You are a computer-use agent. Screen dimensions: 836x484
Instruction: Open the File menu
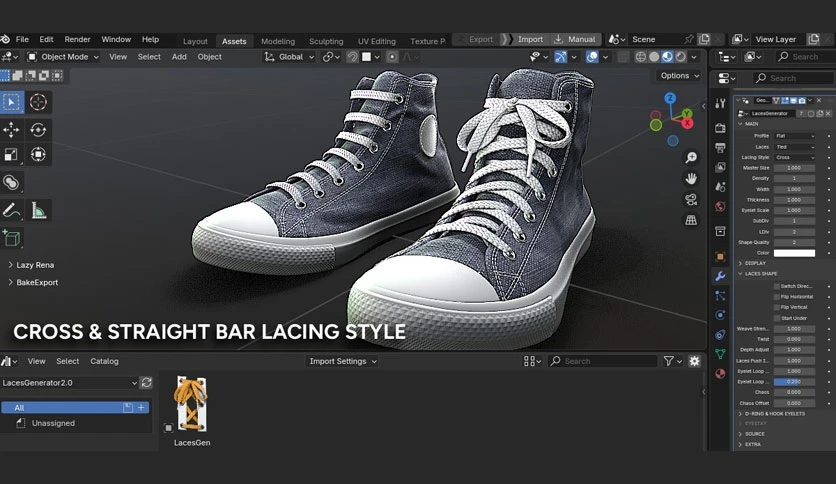[x=22, y=39]
